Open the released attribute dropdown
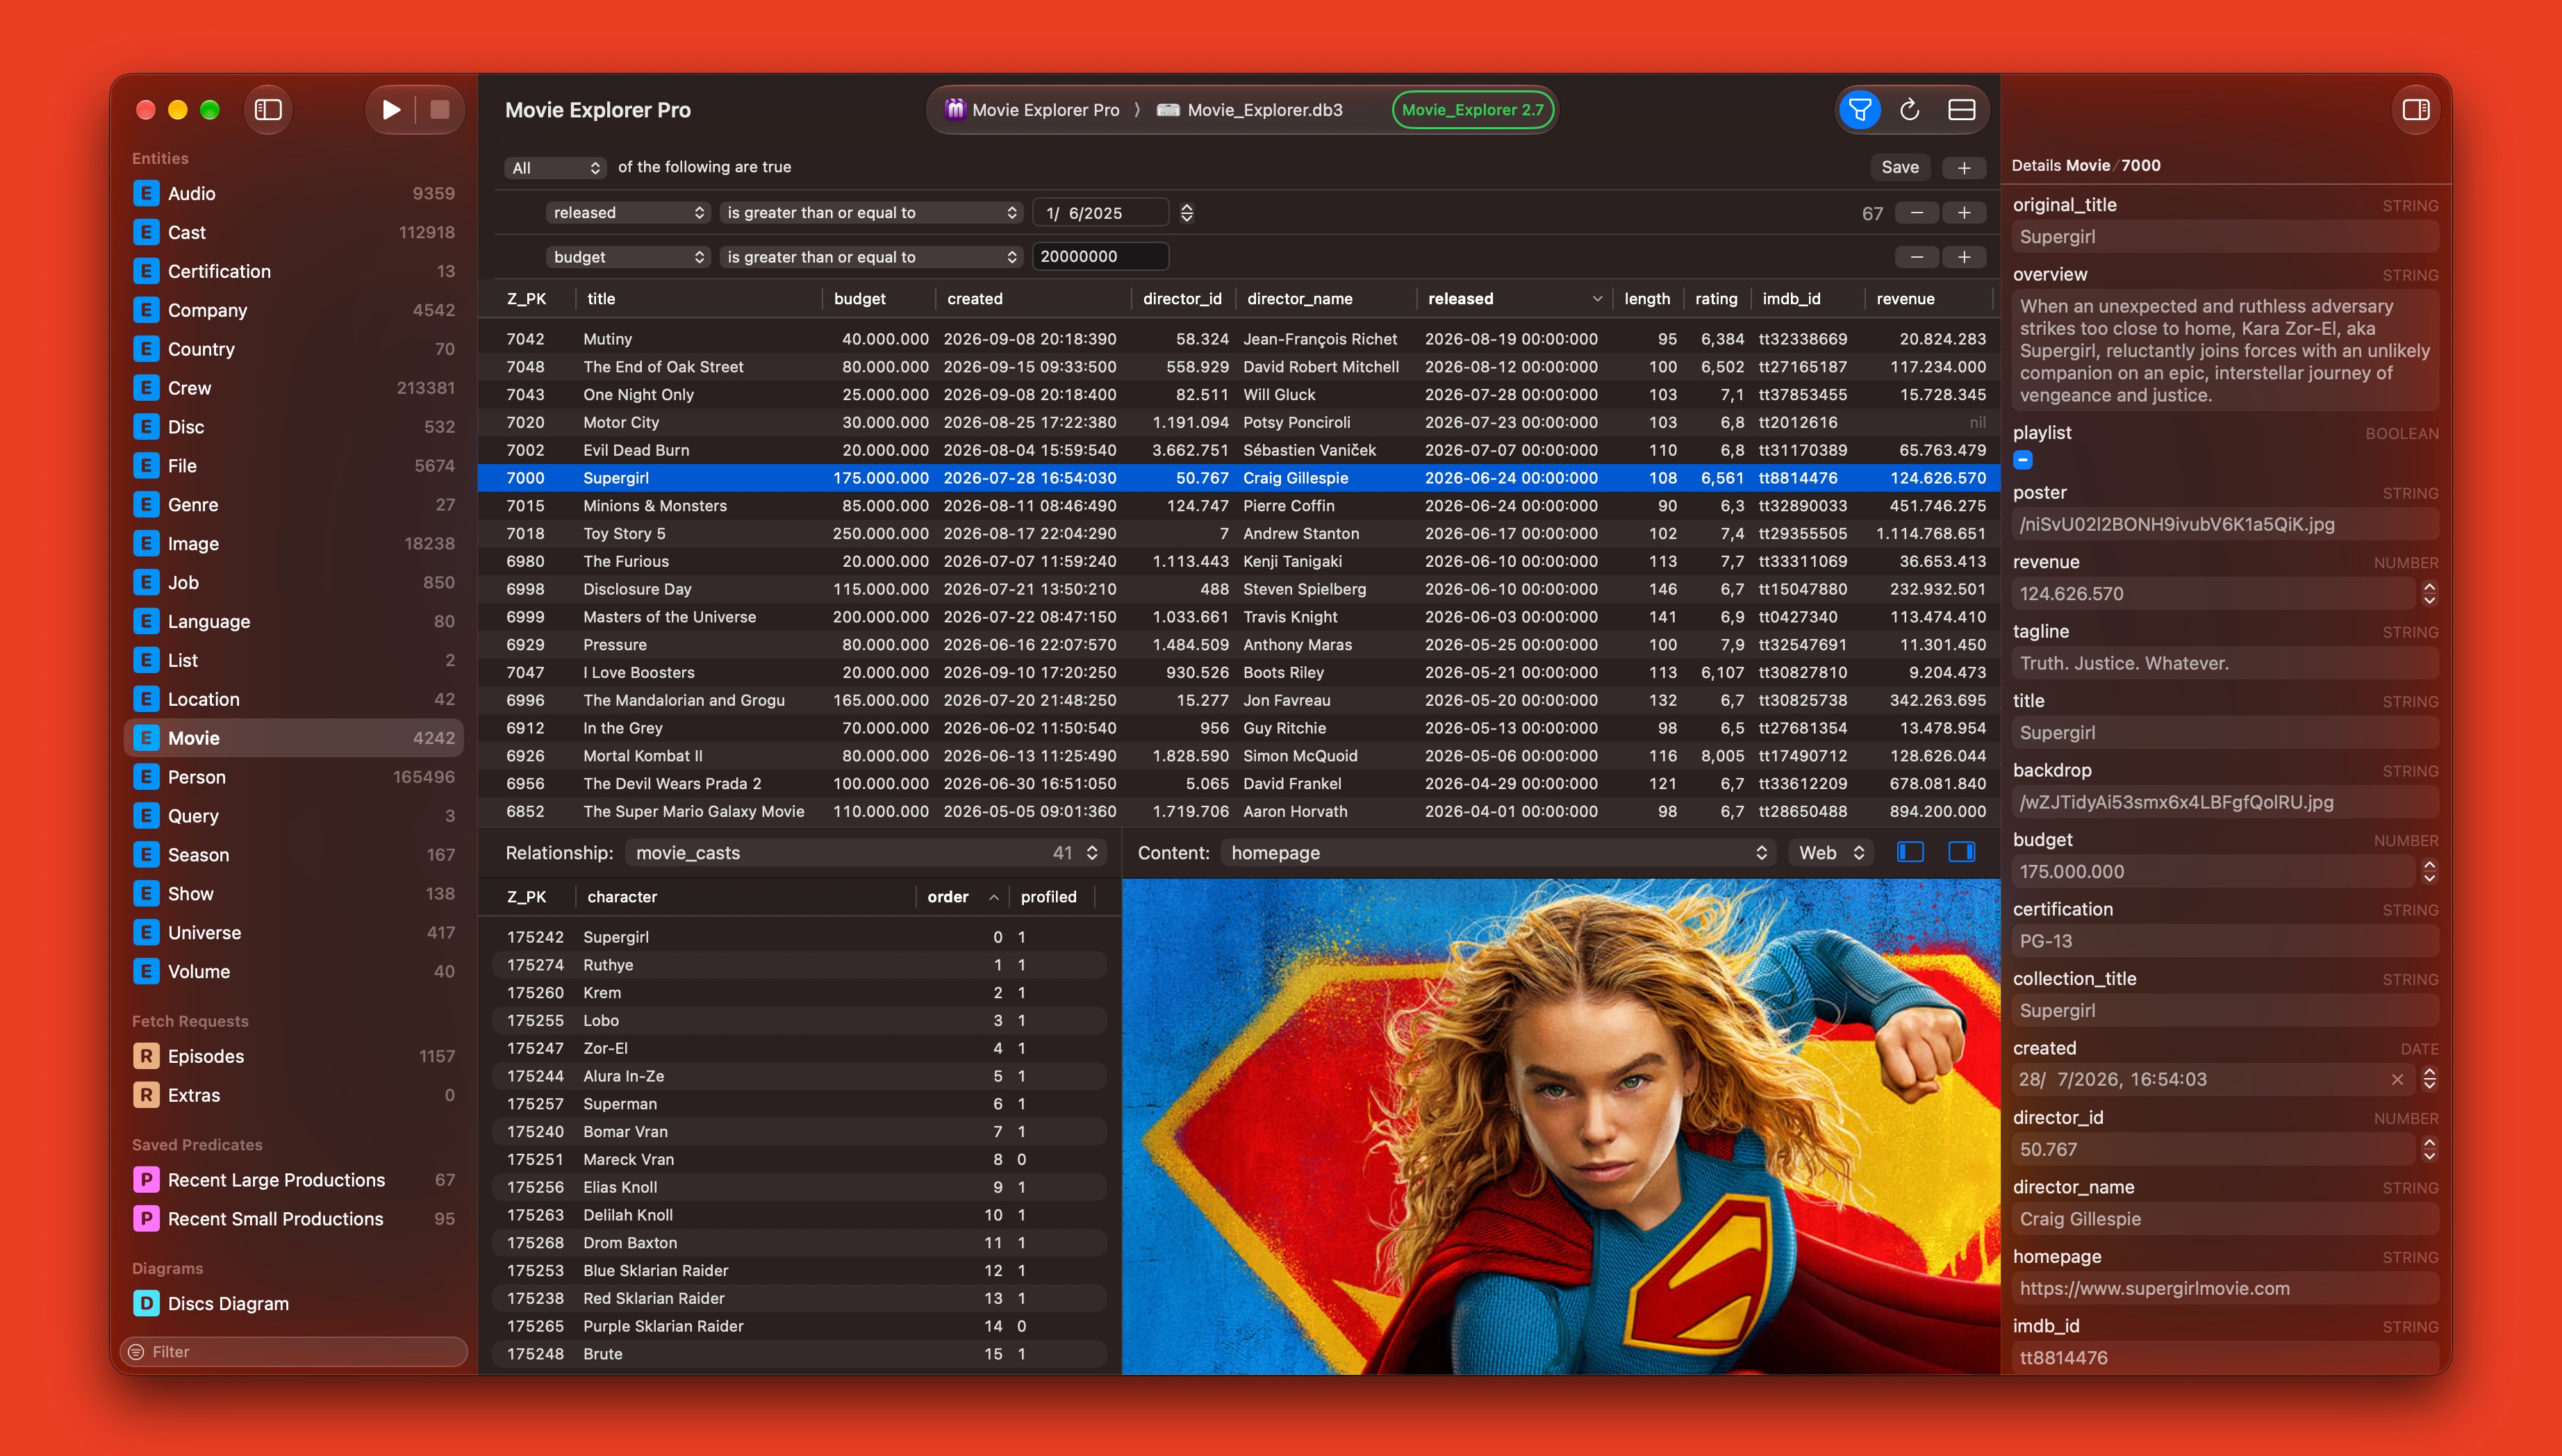This screenshot has height=1456, width=2562. click(x=627, y=213)
